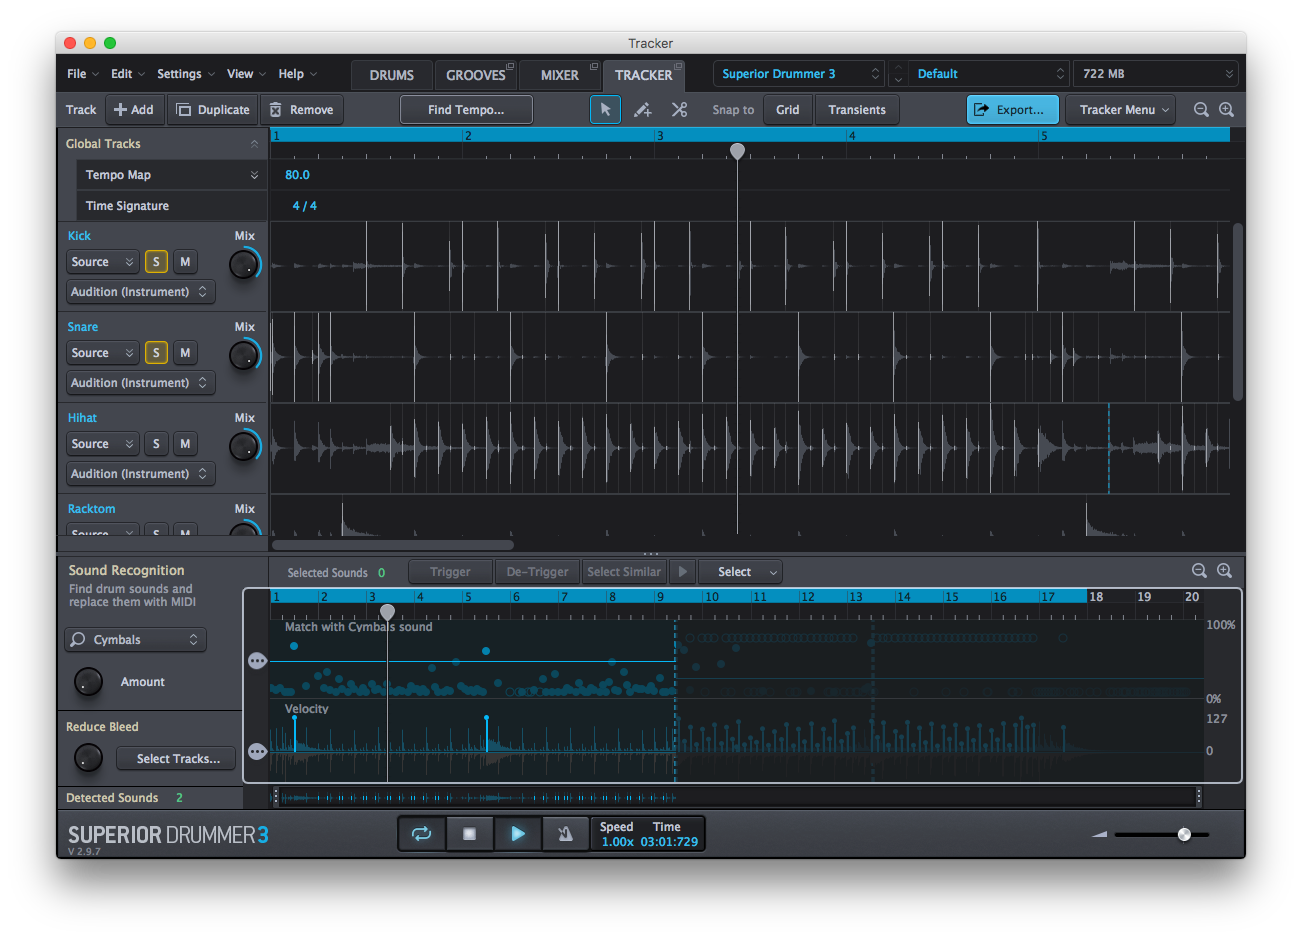
Task: Open the Kick Source dropdown
Action: click(103, 262)
